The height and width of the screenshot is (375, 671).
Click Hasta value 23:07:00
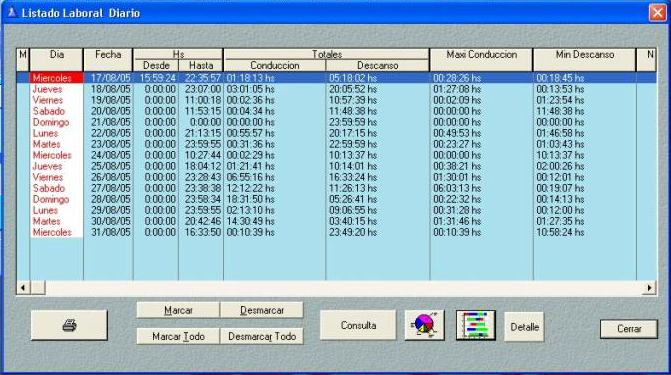click(x=203, y=89)
